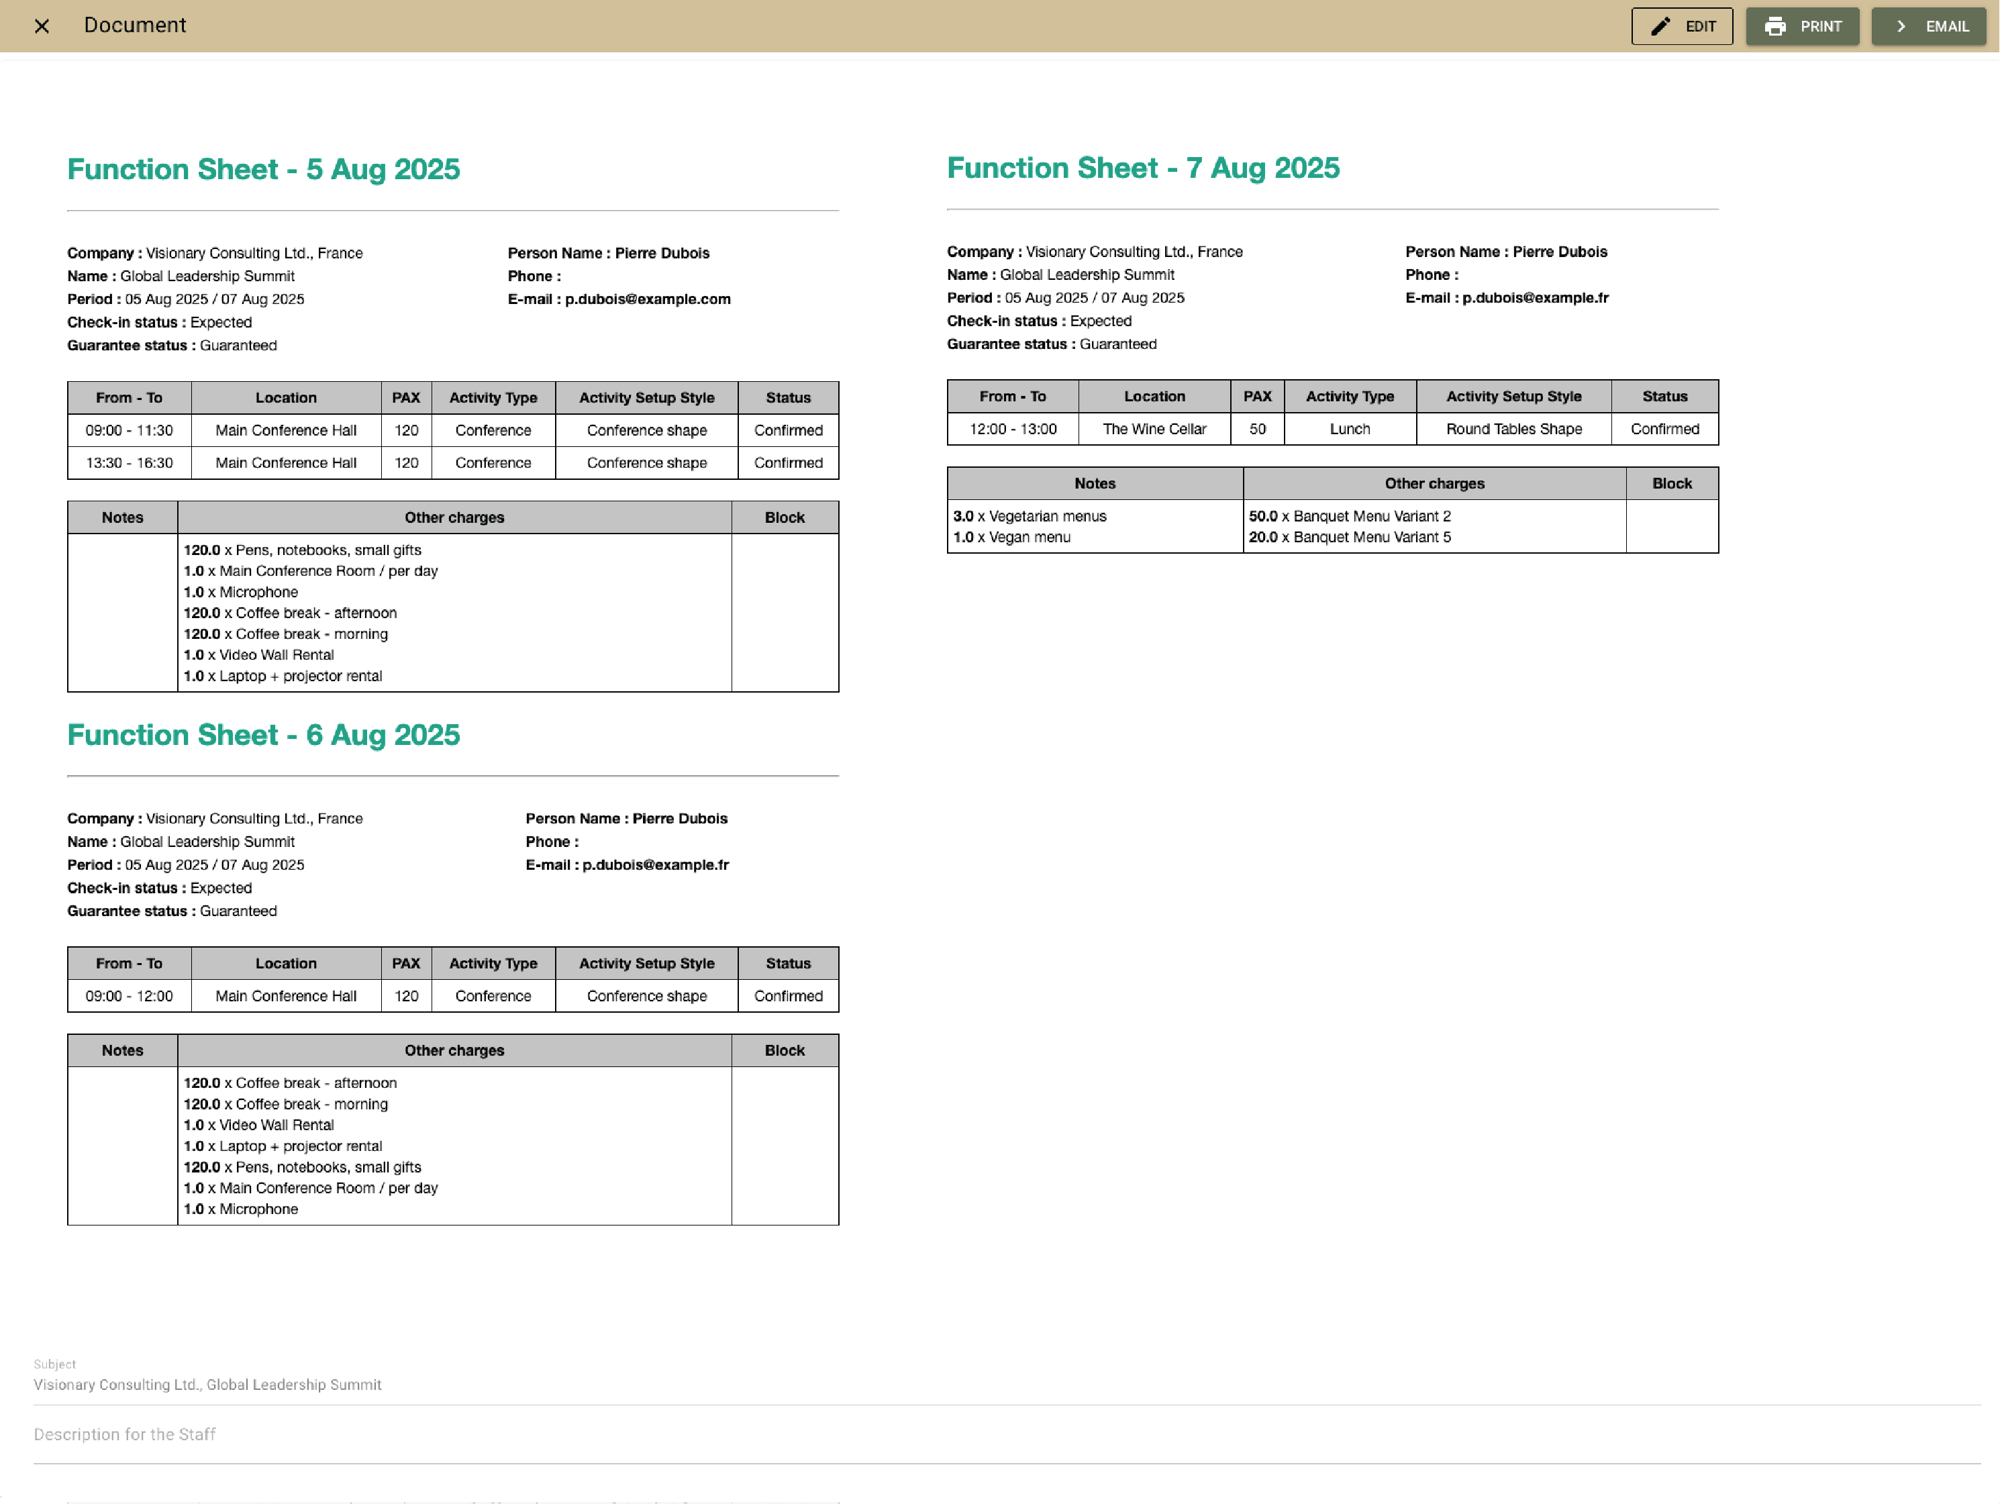Click the Confirmed status cell for the Lunch activity
The image size is (2000, 1504).
point(1665,429)
